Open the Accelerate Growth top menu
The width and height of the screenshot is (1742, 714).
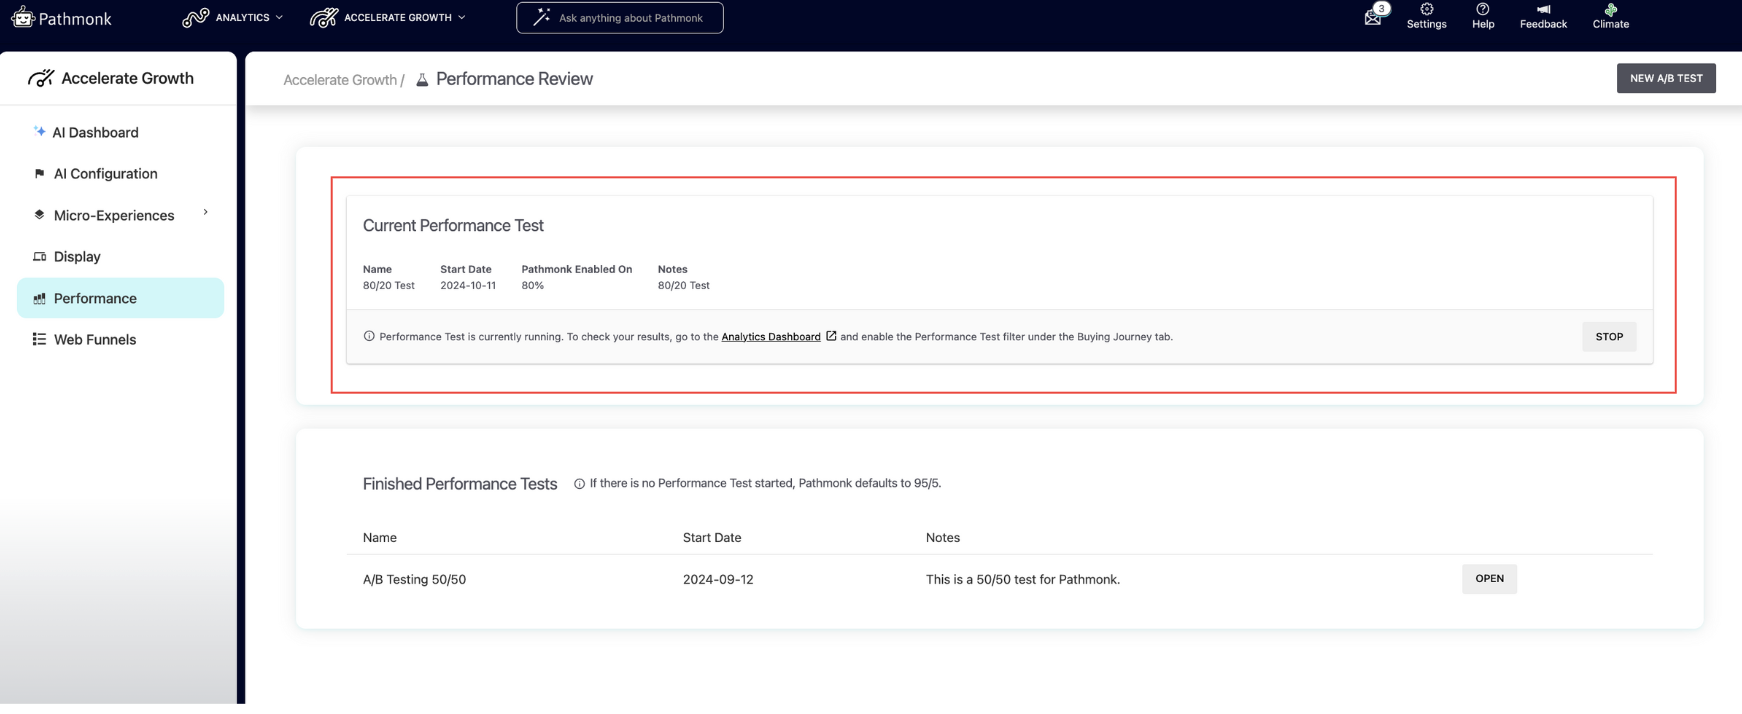[x=388, y=18]
